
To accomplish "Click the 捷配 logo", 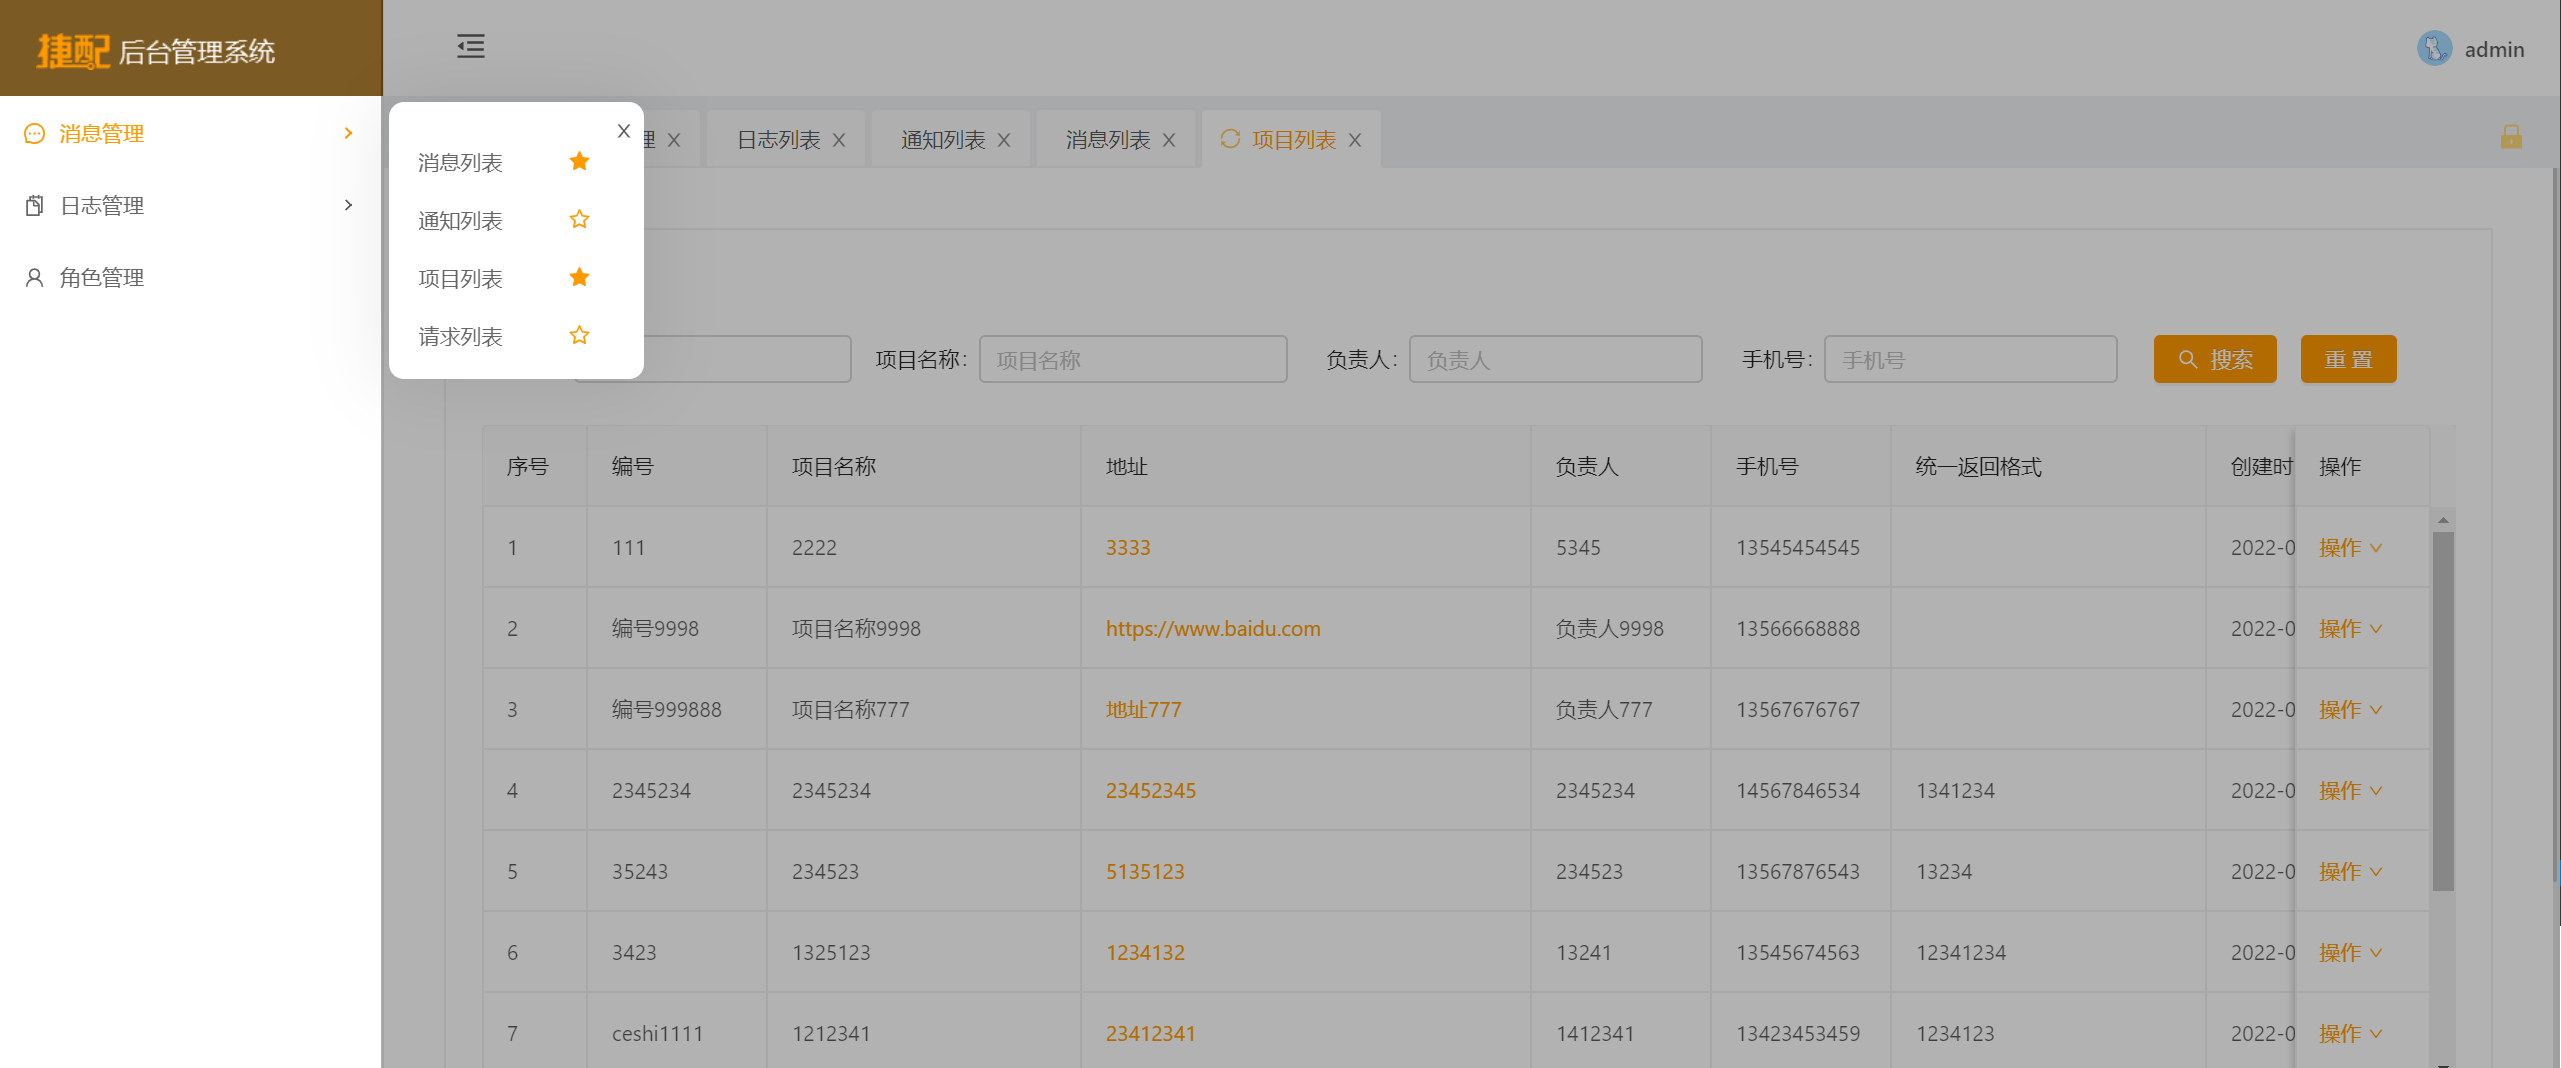I will 72,51.
